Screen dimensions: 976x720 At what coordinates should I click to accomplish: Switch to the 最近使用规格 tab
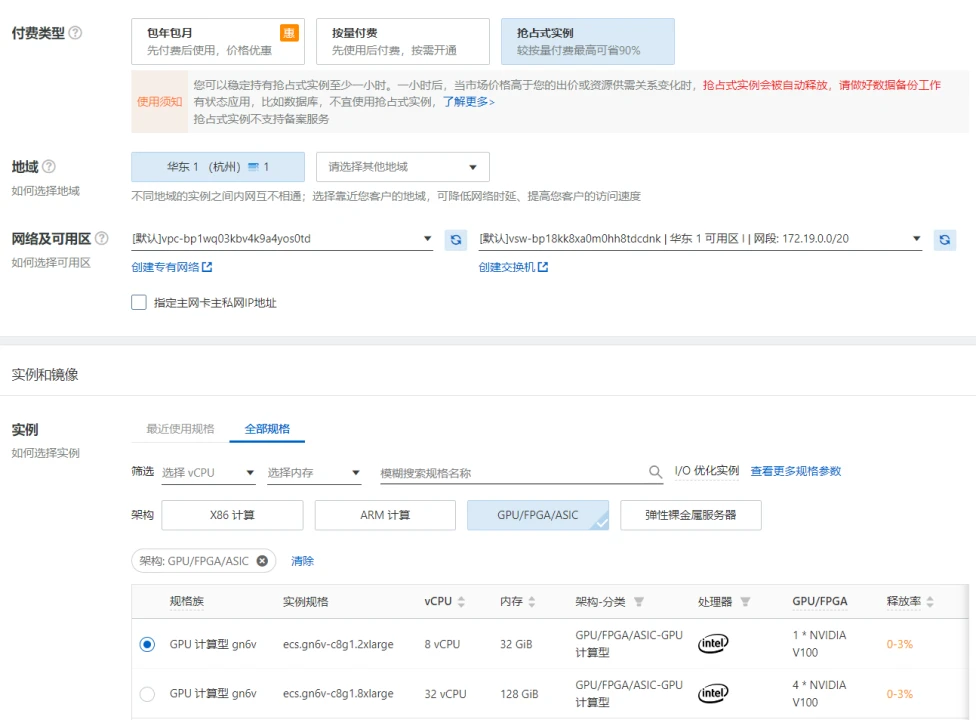pos(181,429)
